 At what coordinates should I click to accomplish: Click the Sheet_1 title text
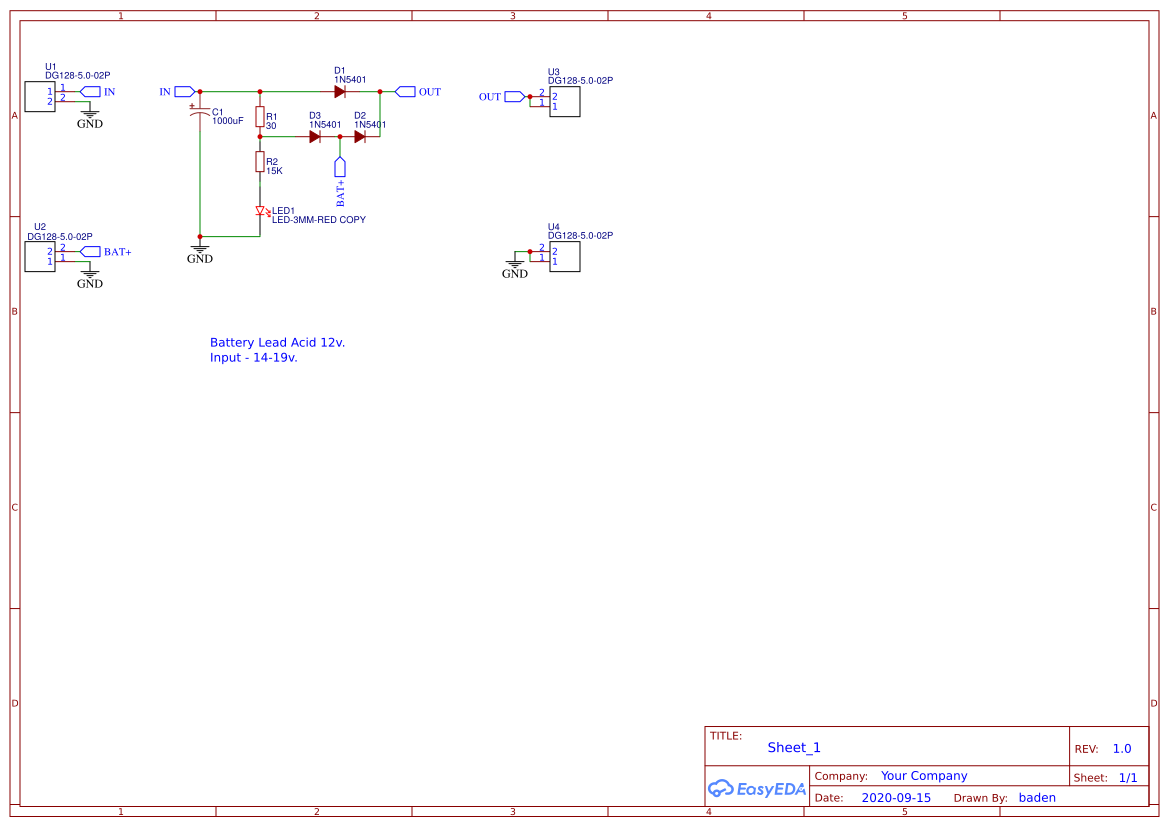(x=793, y=747)
